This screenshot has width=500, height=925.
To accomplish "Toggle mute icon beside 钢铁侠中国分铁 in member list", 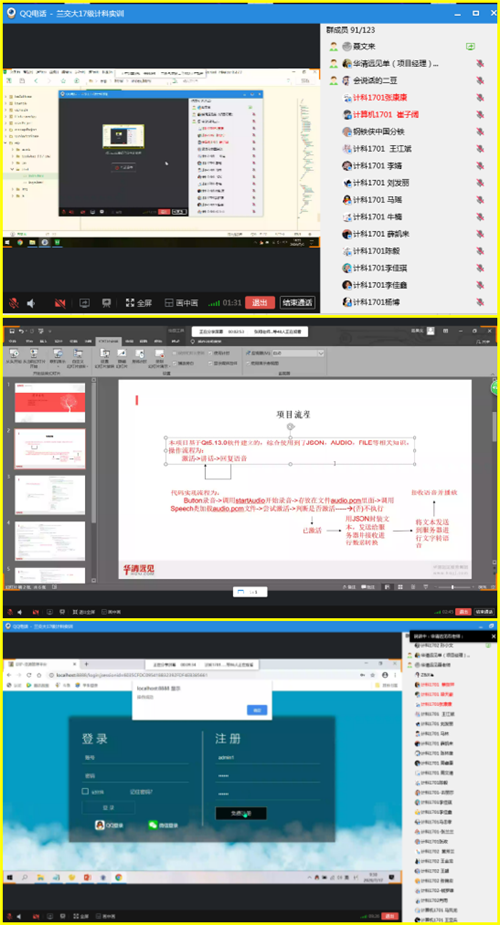I will click(481, 132).
